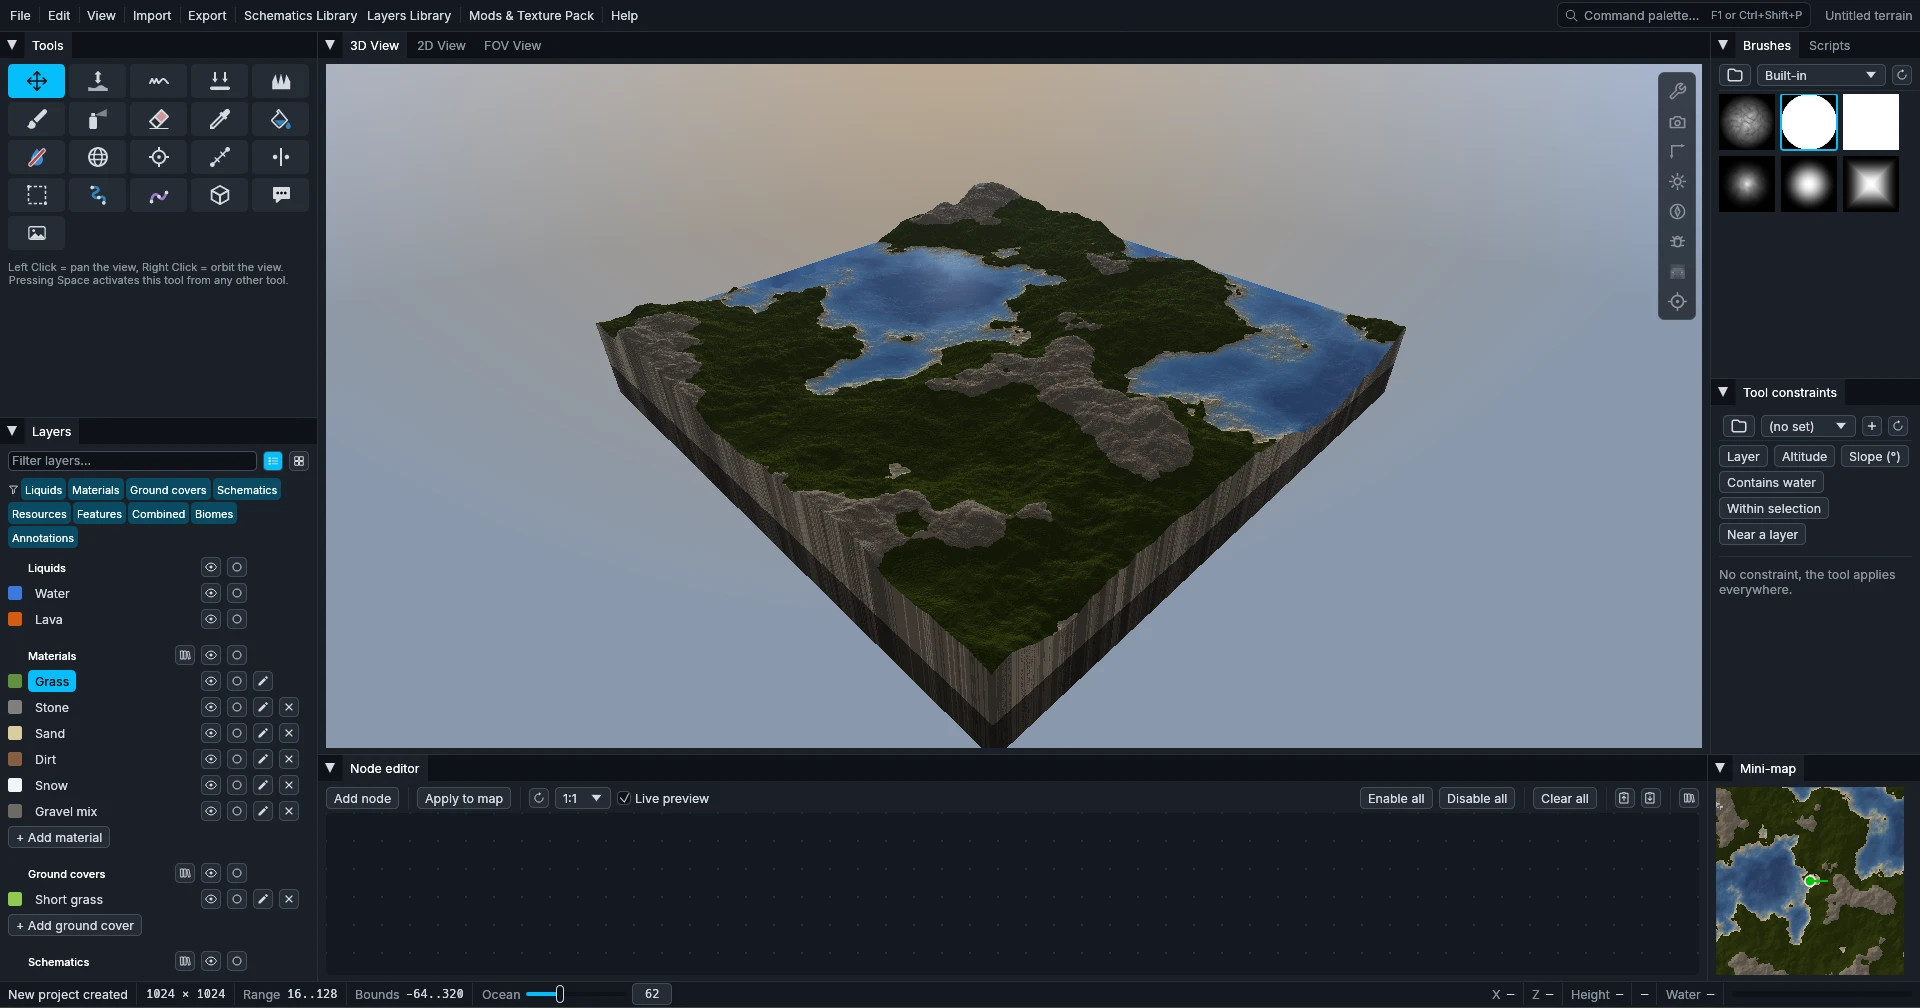Toggle visibility of the Snow material
Viewport: 1920px width, 1008px height.
211,785
